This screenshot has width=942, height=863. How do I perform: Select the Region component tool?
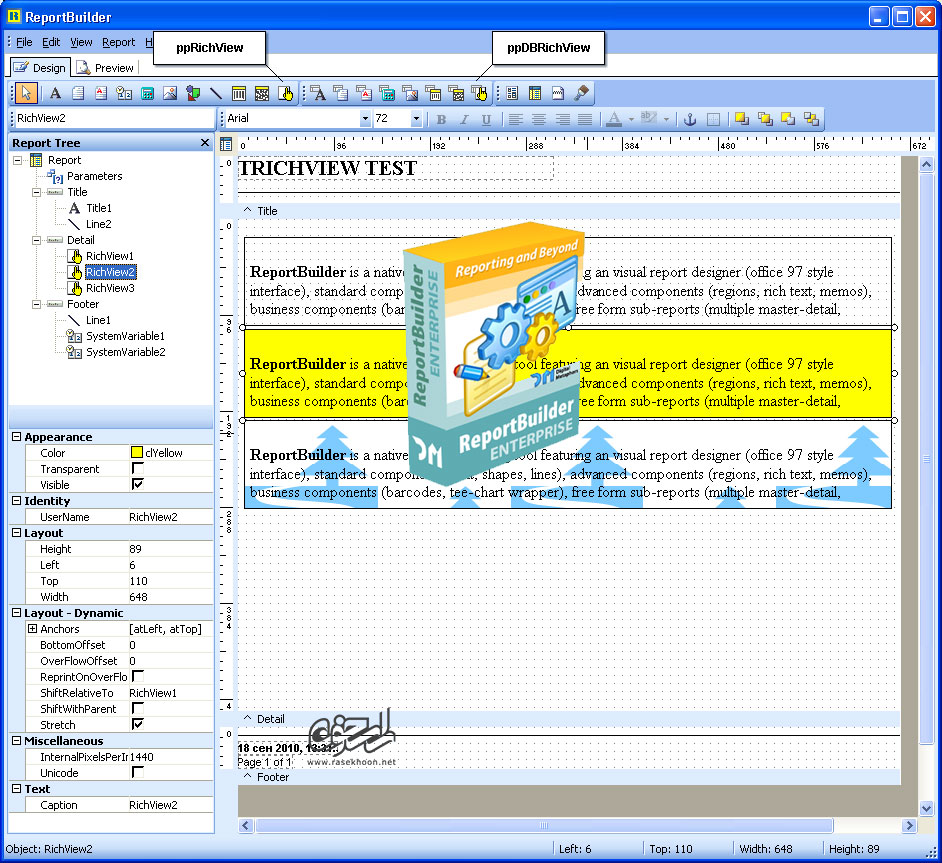pyautogui.click(x=512, y=93)
